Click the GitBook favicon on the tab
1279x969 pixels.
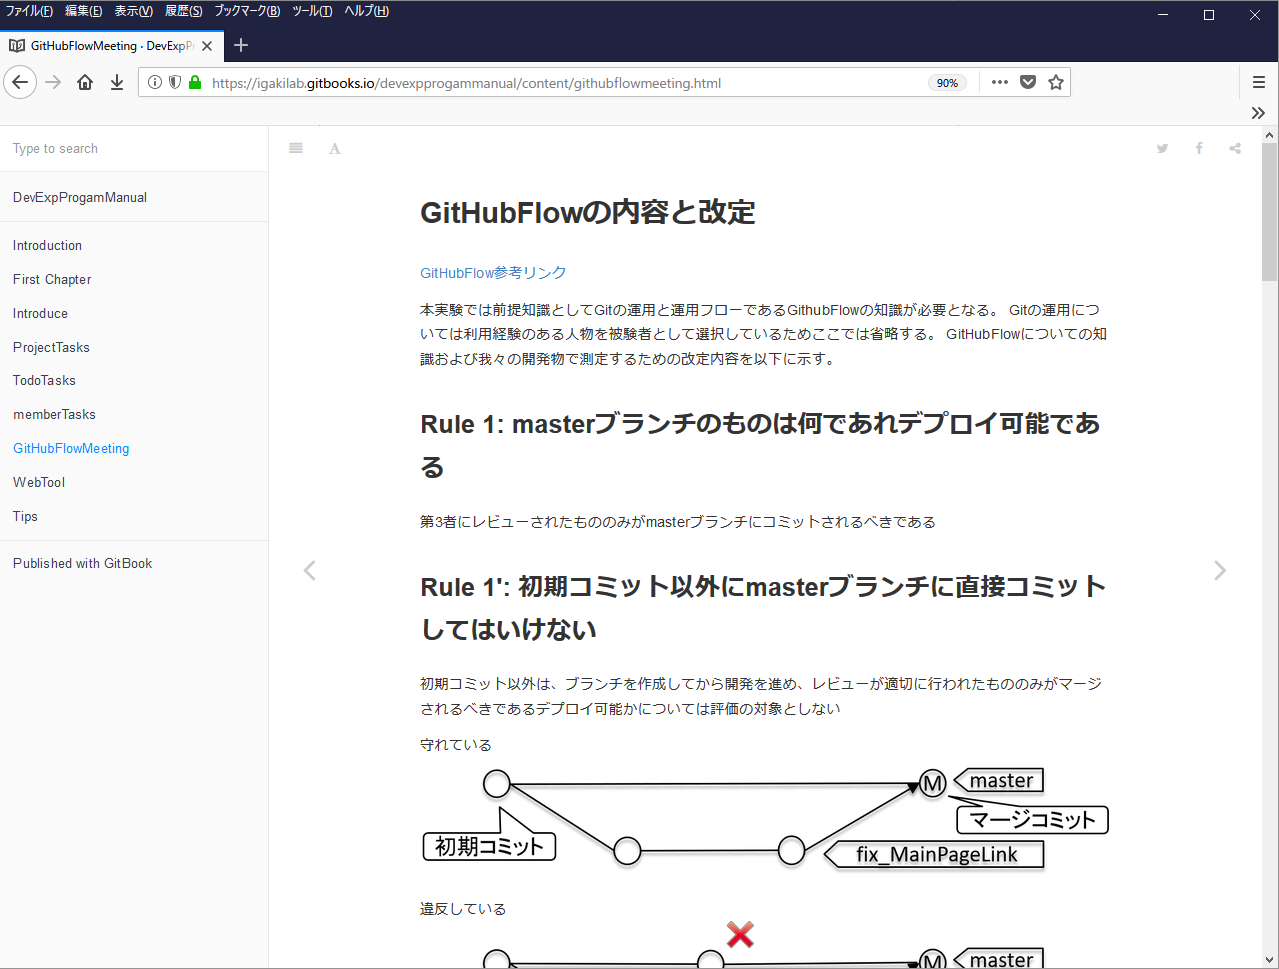17,46
